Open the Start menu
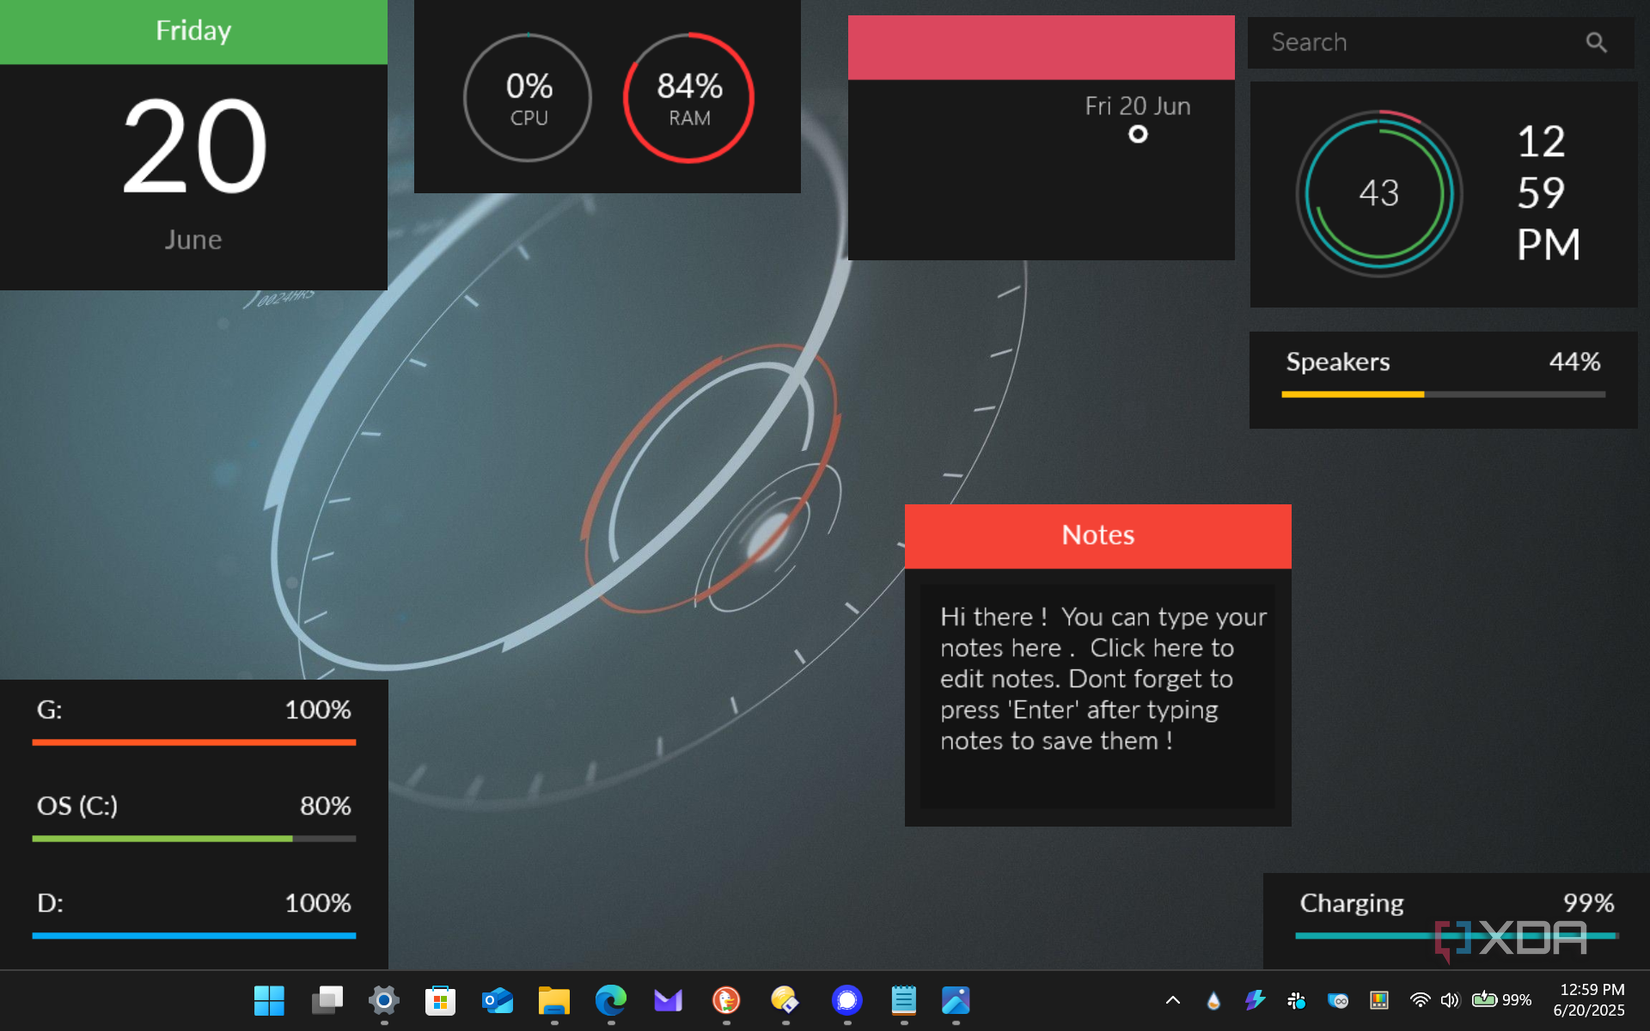 268,1001
